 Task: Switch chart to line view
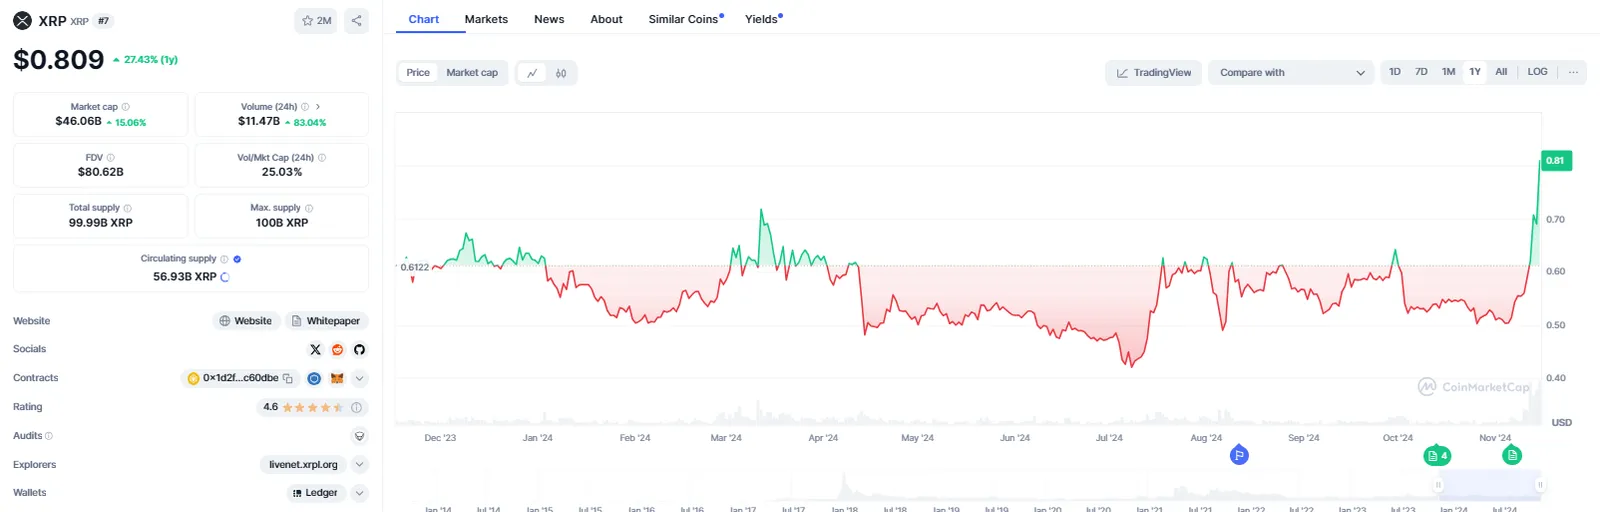(532, 73)
